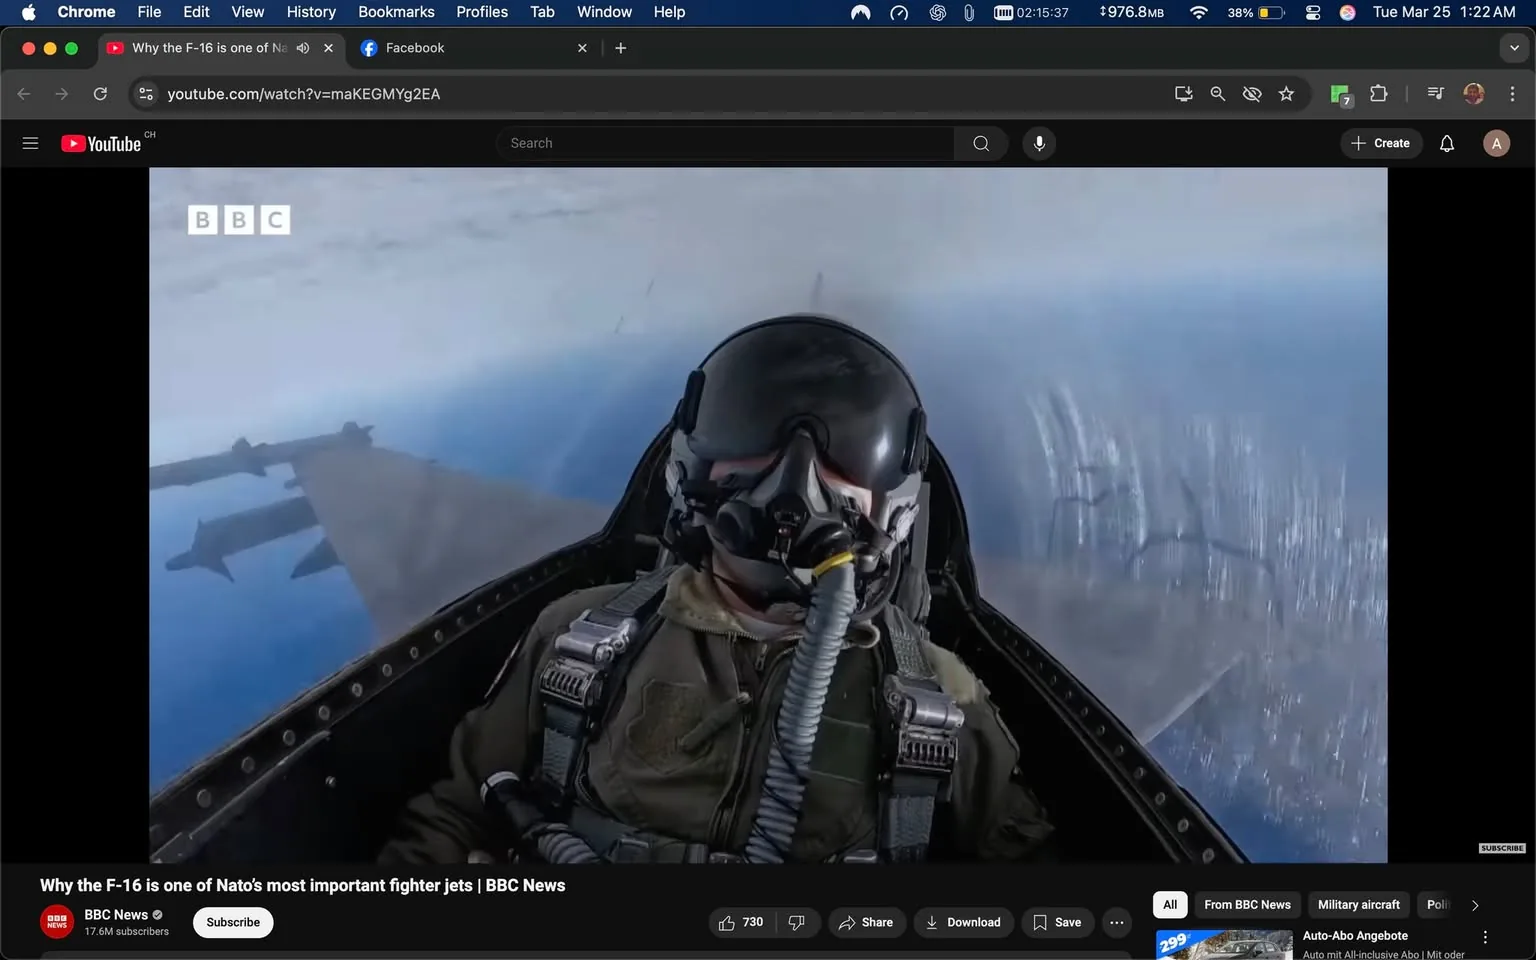Share the video
1536x960 pixels.
point(866,922)
